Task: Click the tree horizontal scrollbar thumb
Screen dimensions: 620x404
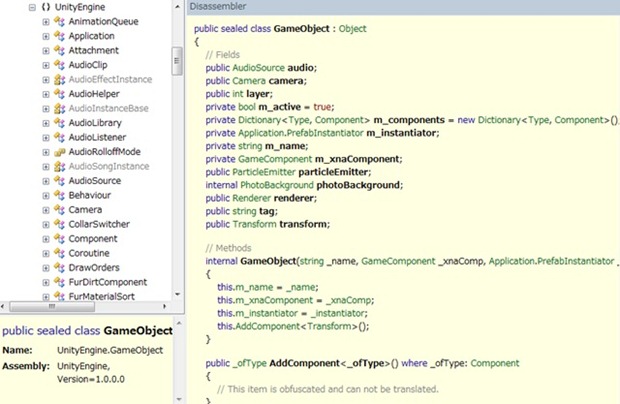Action: pyautogui.click(x=52, y=306)
